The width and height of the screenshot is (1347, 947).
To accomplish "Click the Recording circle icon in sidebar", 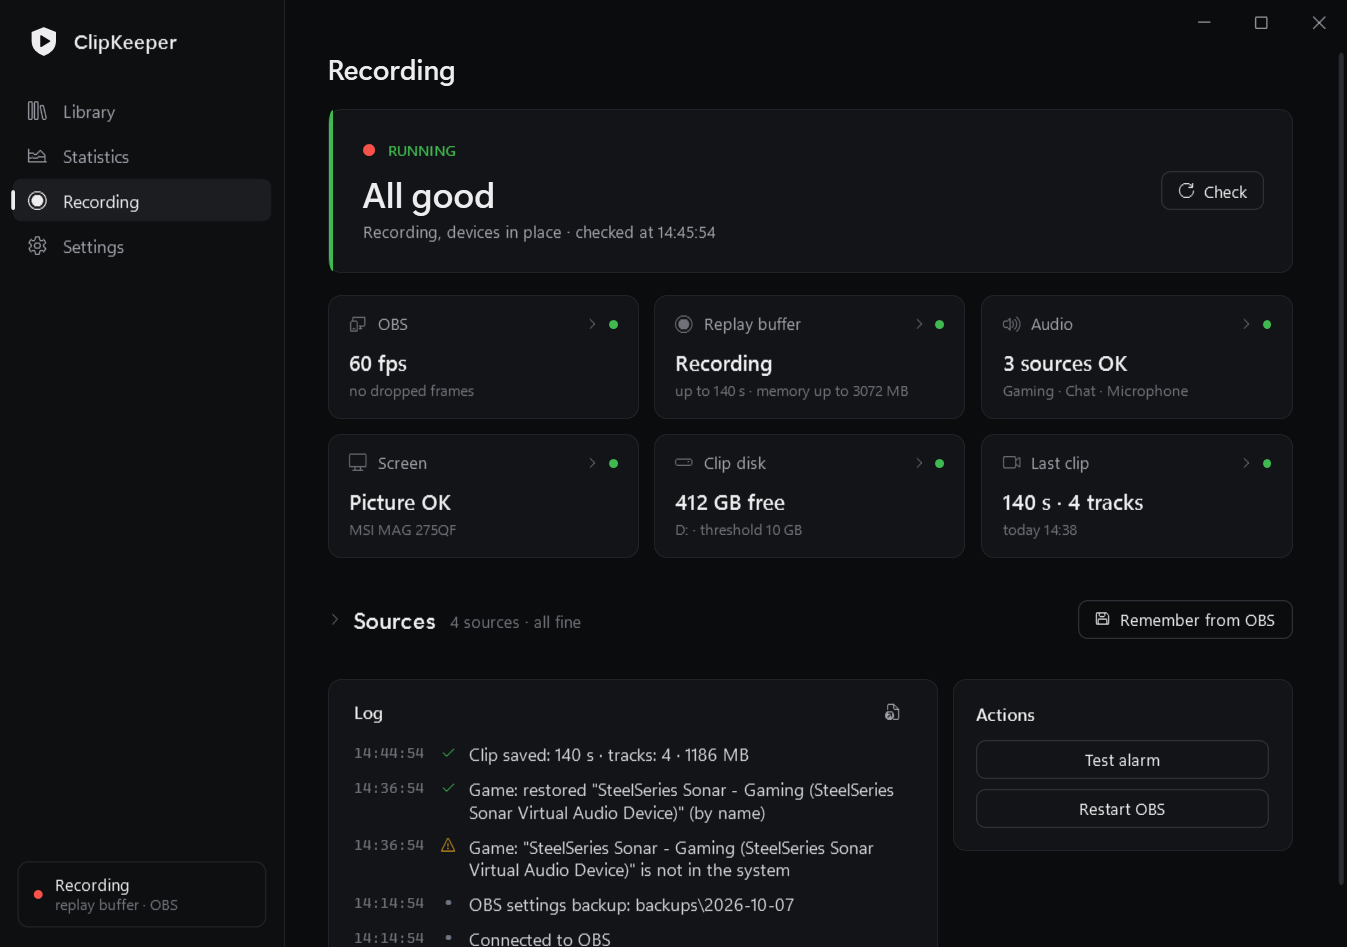I will pyautogui.click(x=37, y=201).
